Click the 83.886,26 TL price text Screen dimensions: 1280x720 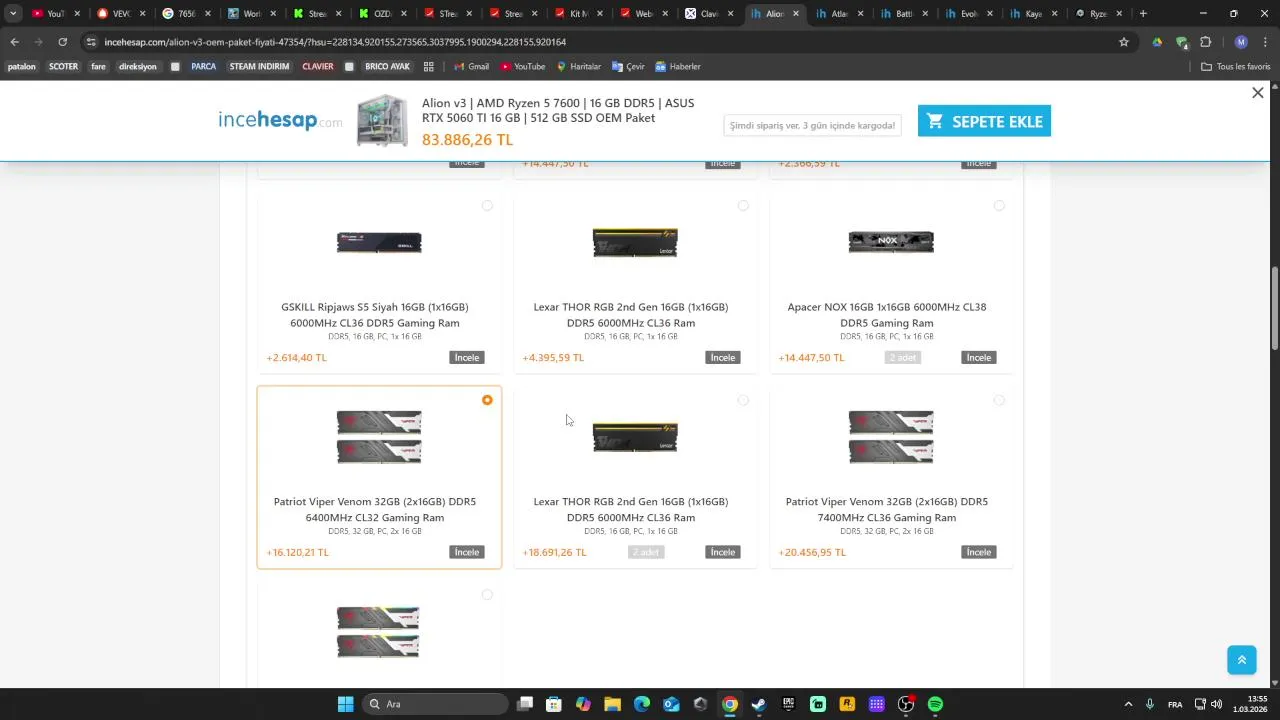(467, 140)
